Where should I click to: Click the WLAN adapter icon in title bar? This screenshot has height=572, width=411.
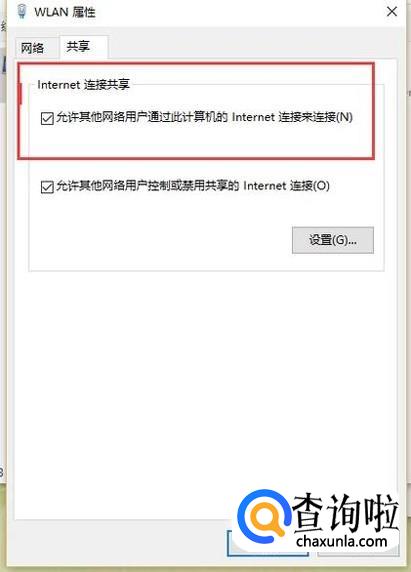(22, 11)
